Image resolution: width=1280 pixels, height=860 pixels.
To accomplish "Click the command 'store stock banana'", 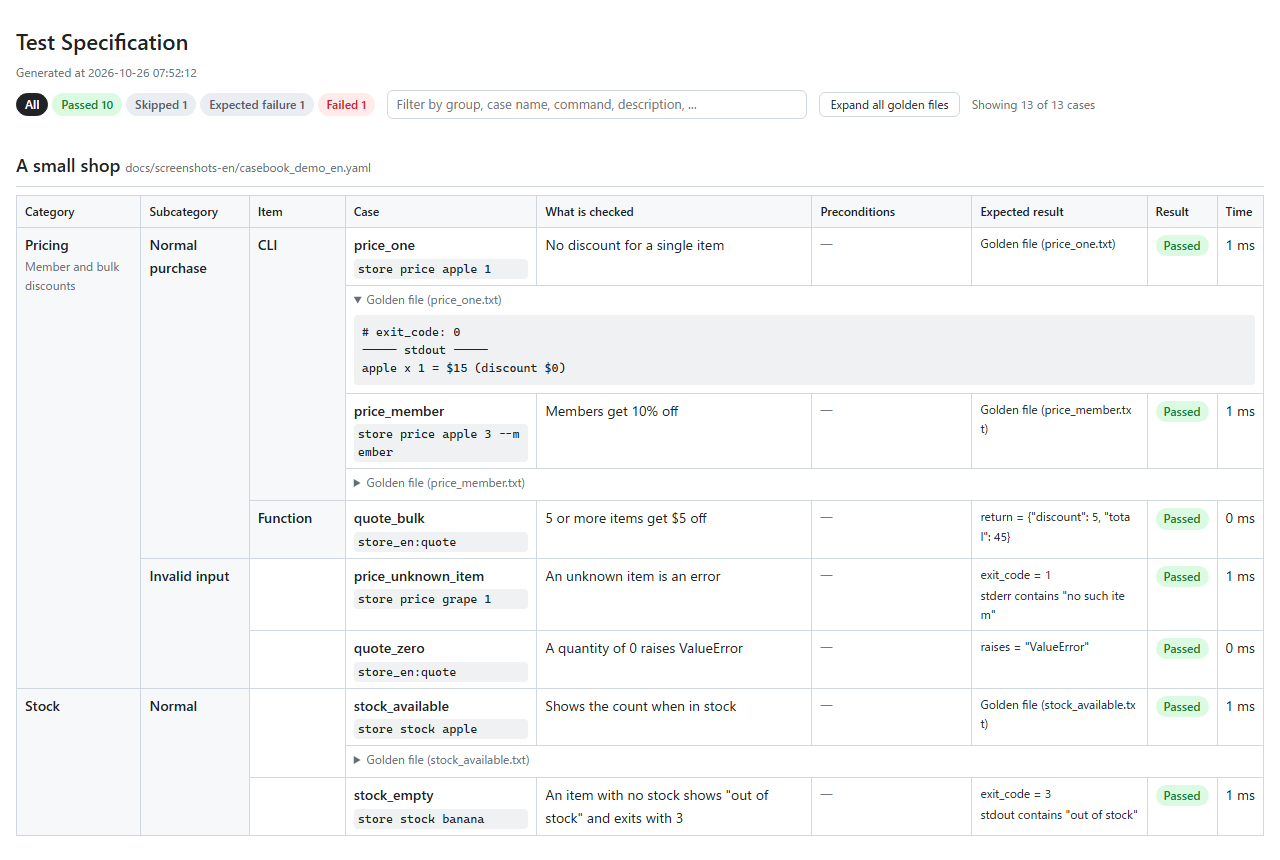I will point(441,819).
